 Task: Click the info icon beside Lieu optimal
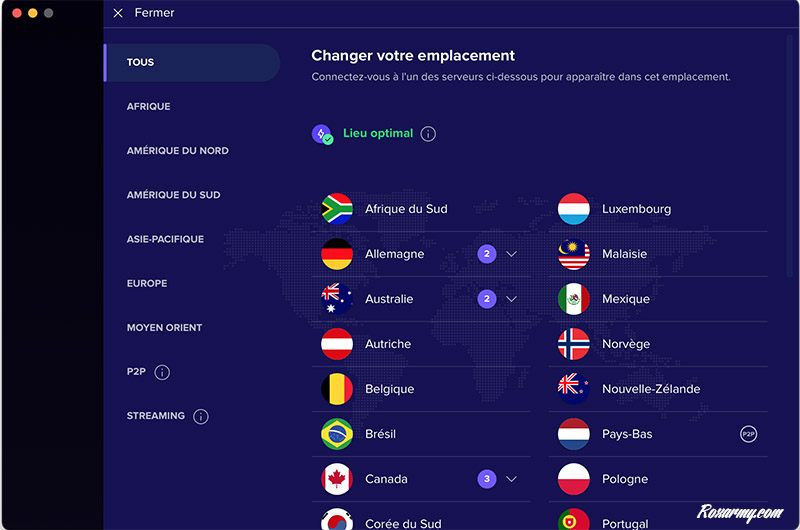428,134
